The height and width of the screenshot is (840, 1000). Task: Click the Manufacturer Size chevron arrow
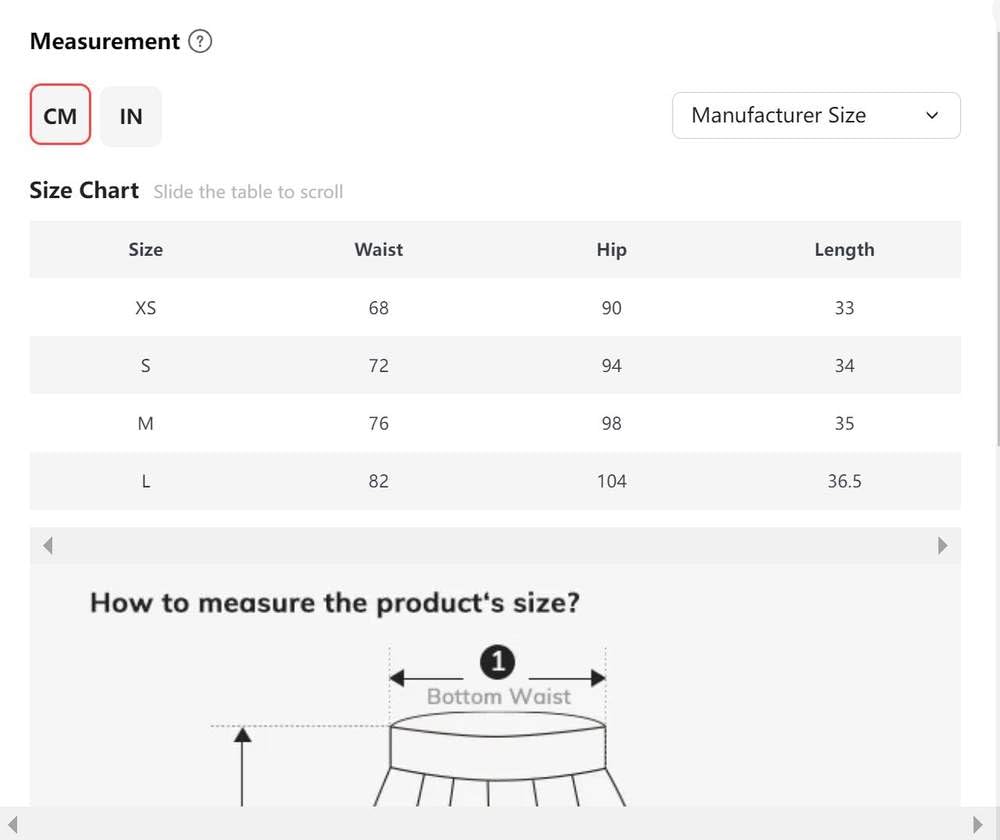(x=932, y=115)
